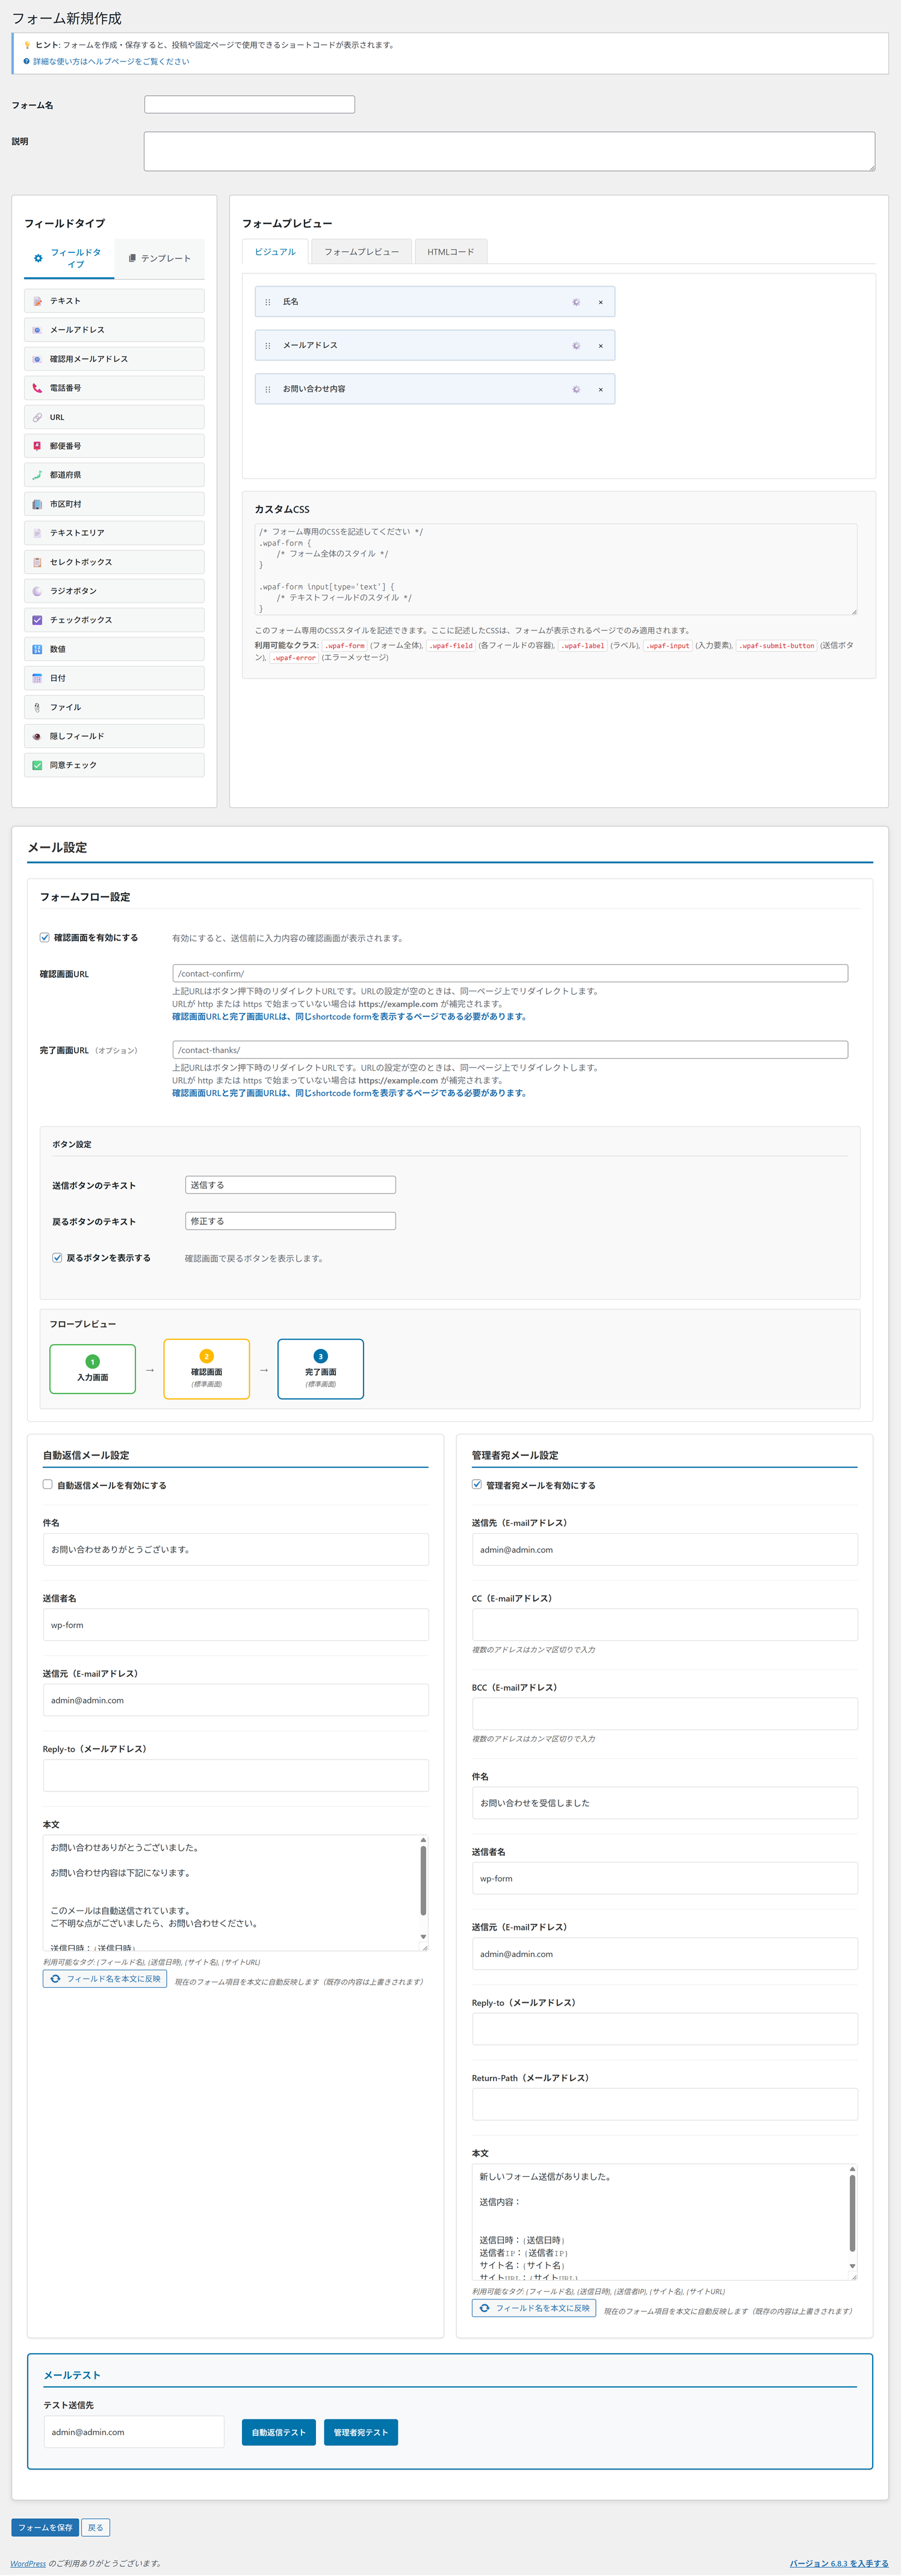Image resolution: width=901 pixels, height=2576 pixels.
Task: Open the detailed help page link
Action: (x=111, y=62)
